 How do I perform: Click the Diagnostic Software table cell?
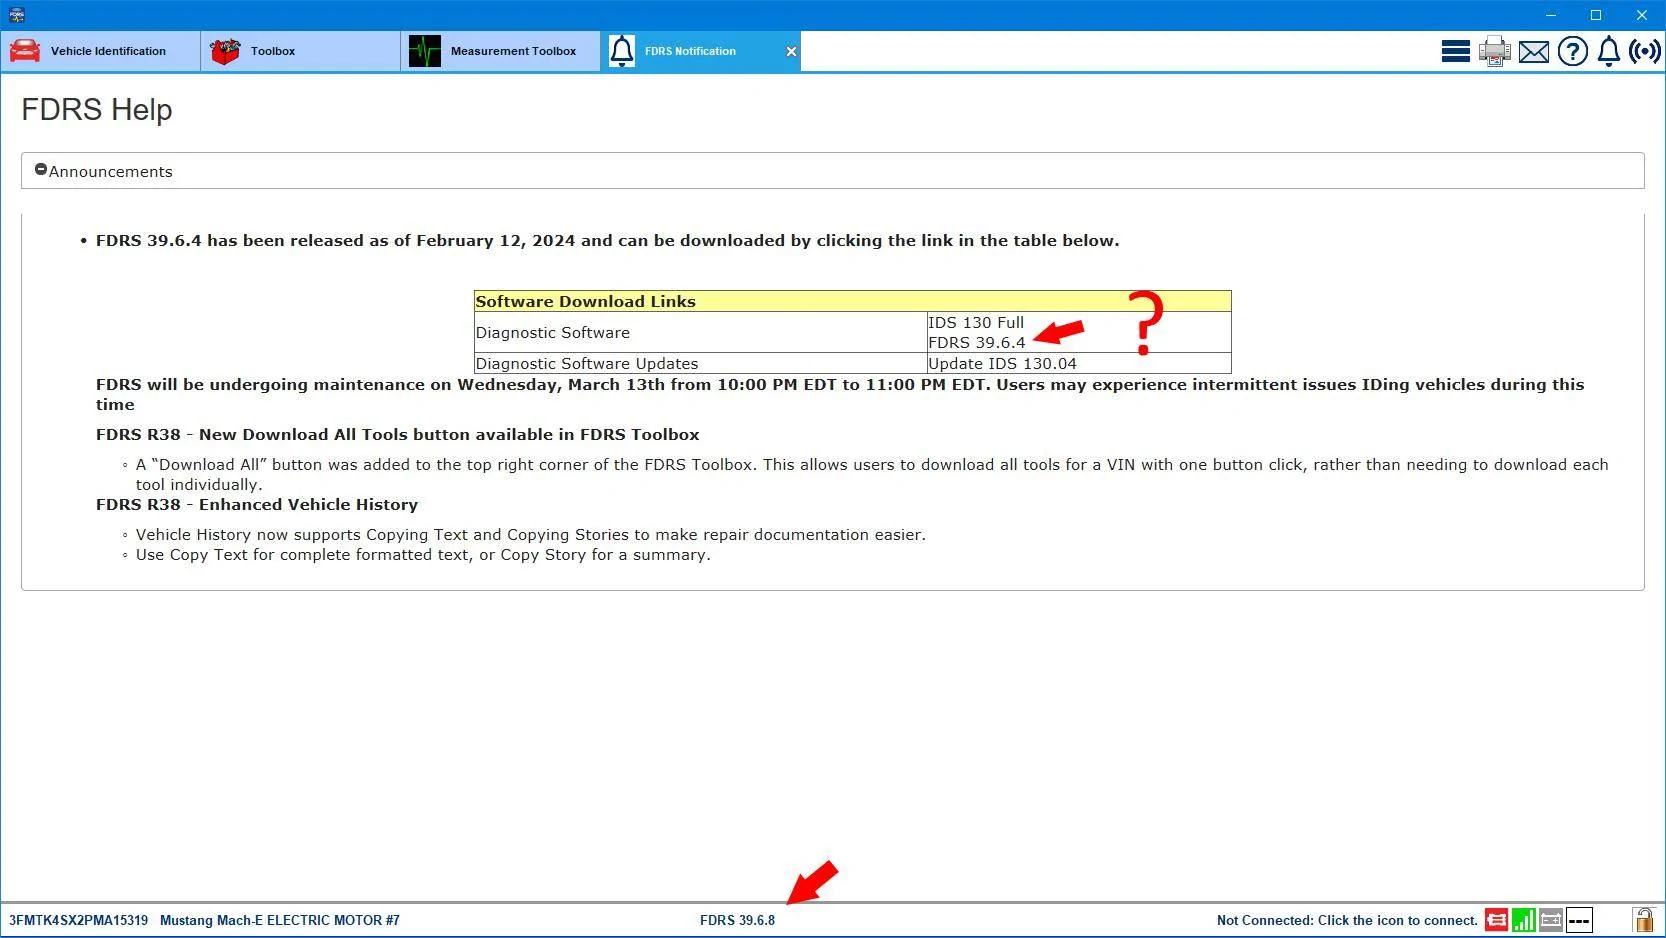pos(701,332)
